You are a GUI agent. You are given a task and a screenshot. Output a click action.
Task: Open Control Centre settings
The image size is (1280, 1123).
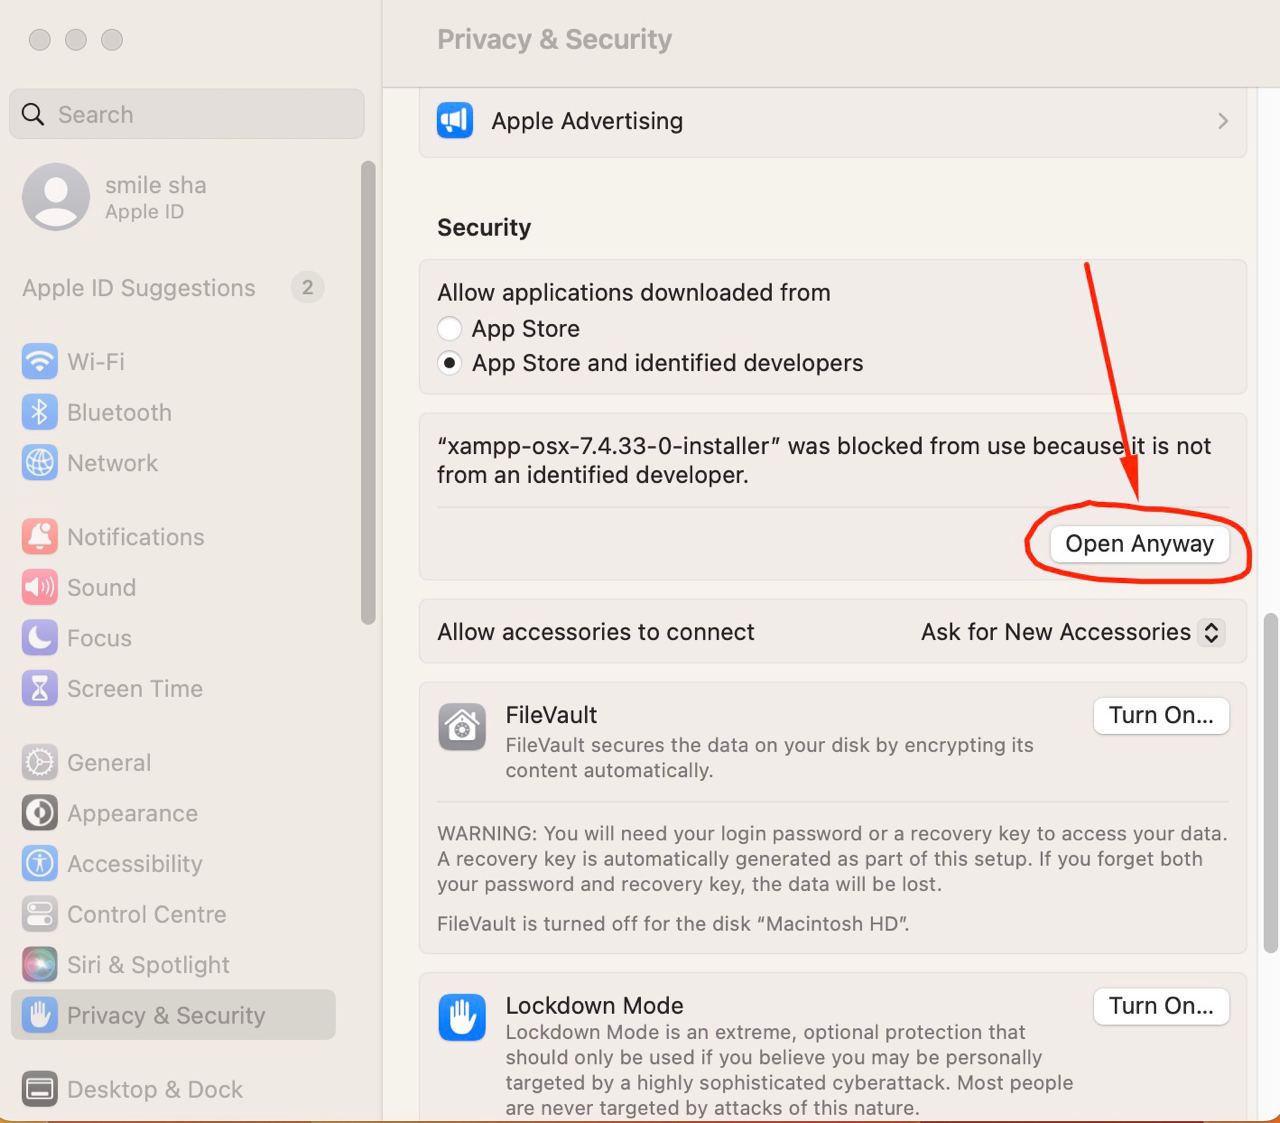(x=173, y=914)
